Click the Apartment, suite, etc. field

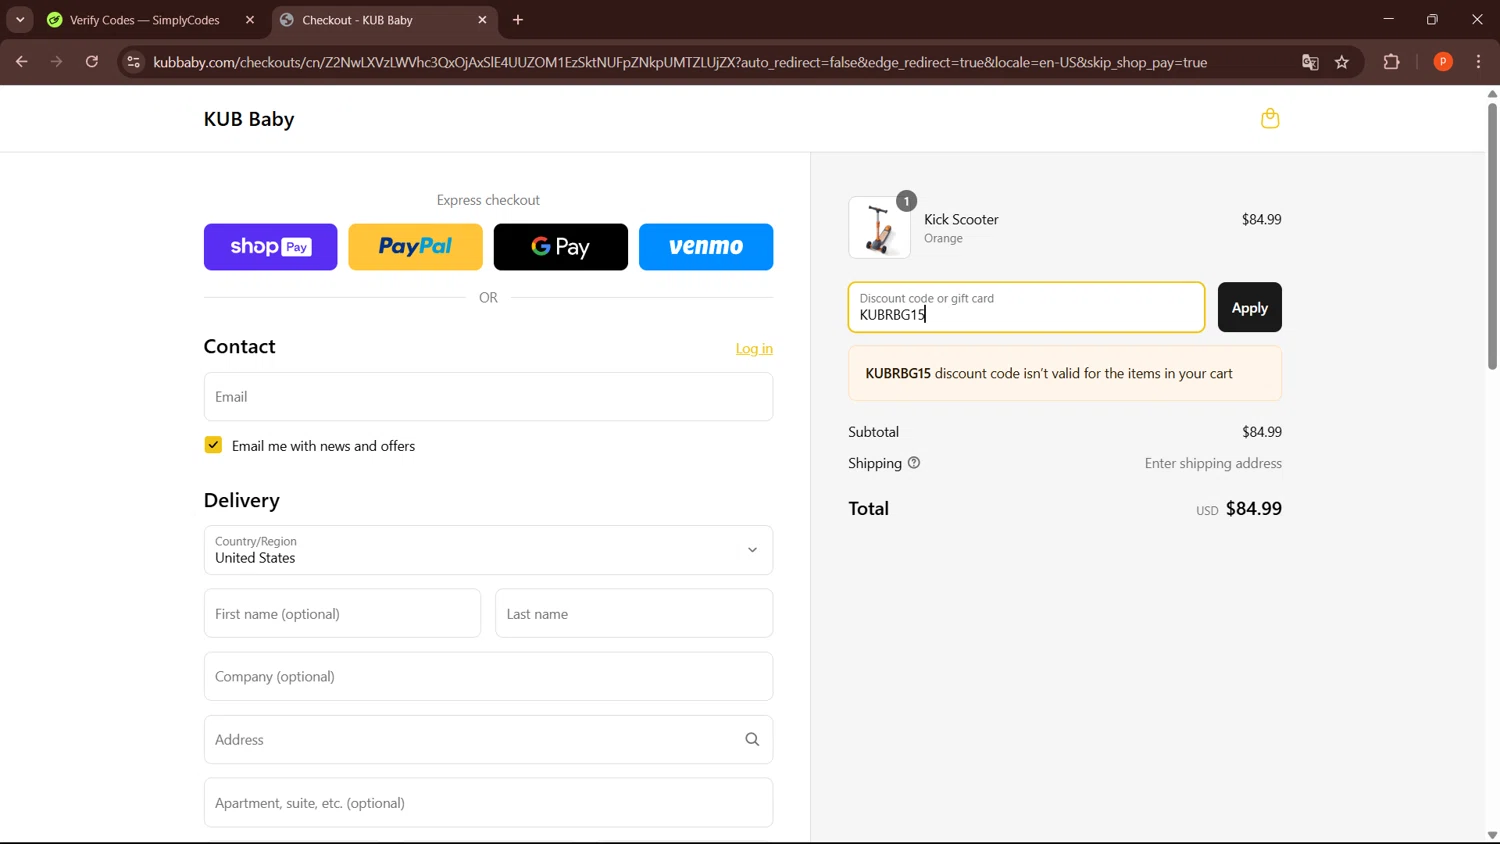(488, 802)
